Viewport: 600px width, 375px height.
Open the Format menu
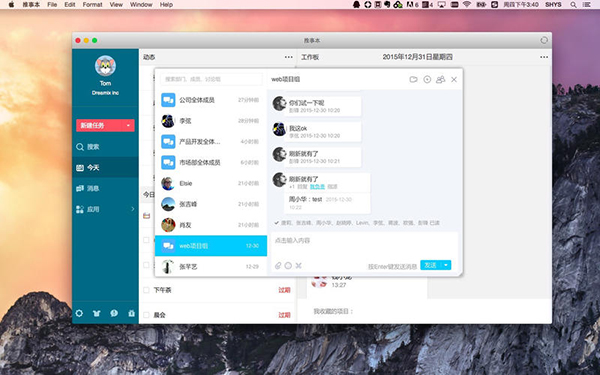(92, 5)
